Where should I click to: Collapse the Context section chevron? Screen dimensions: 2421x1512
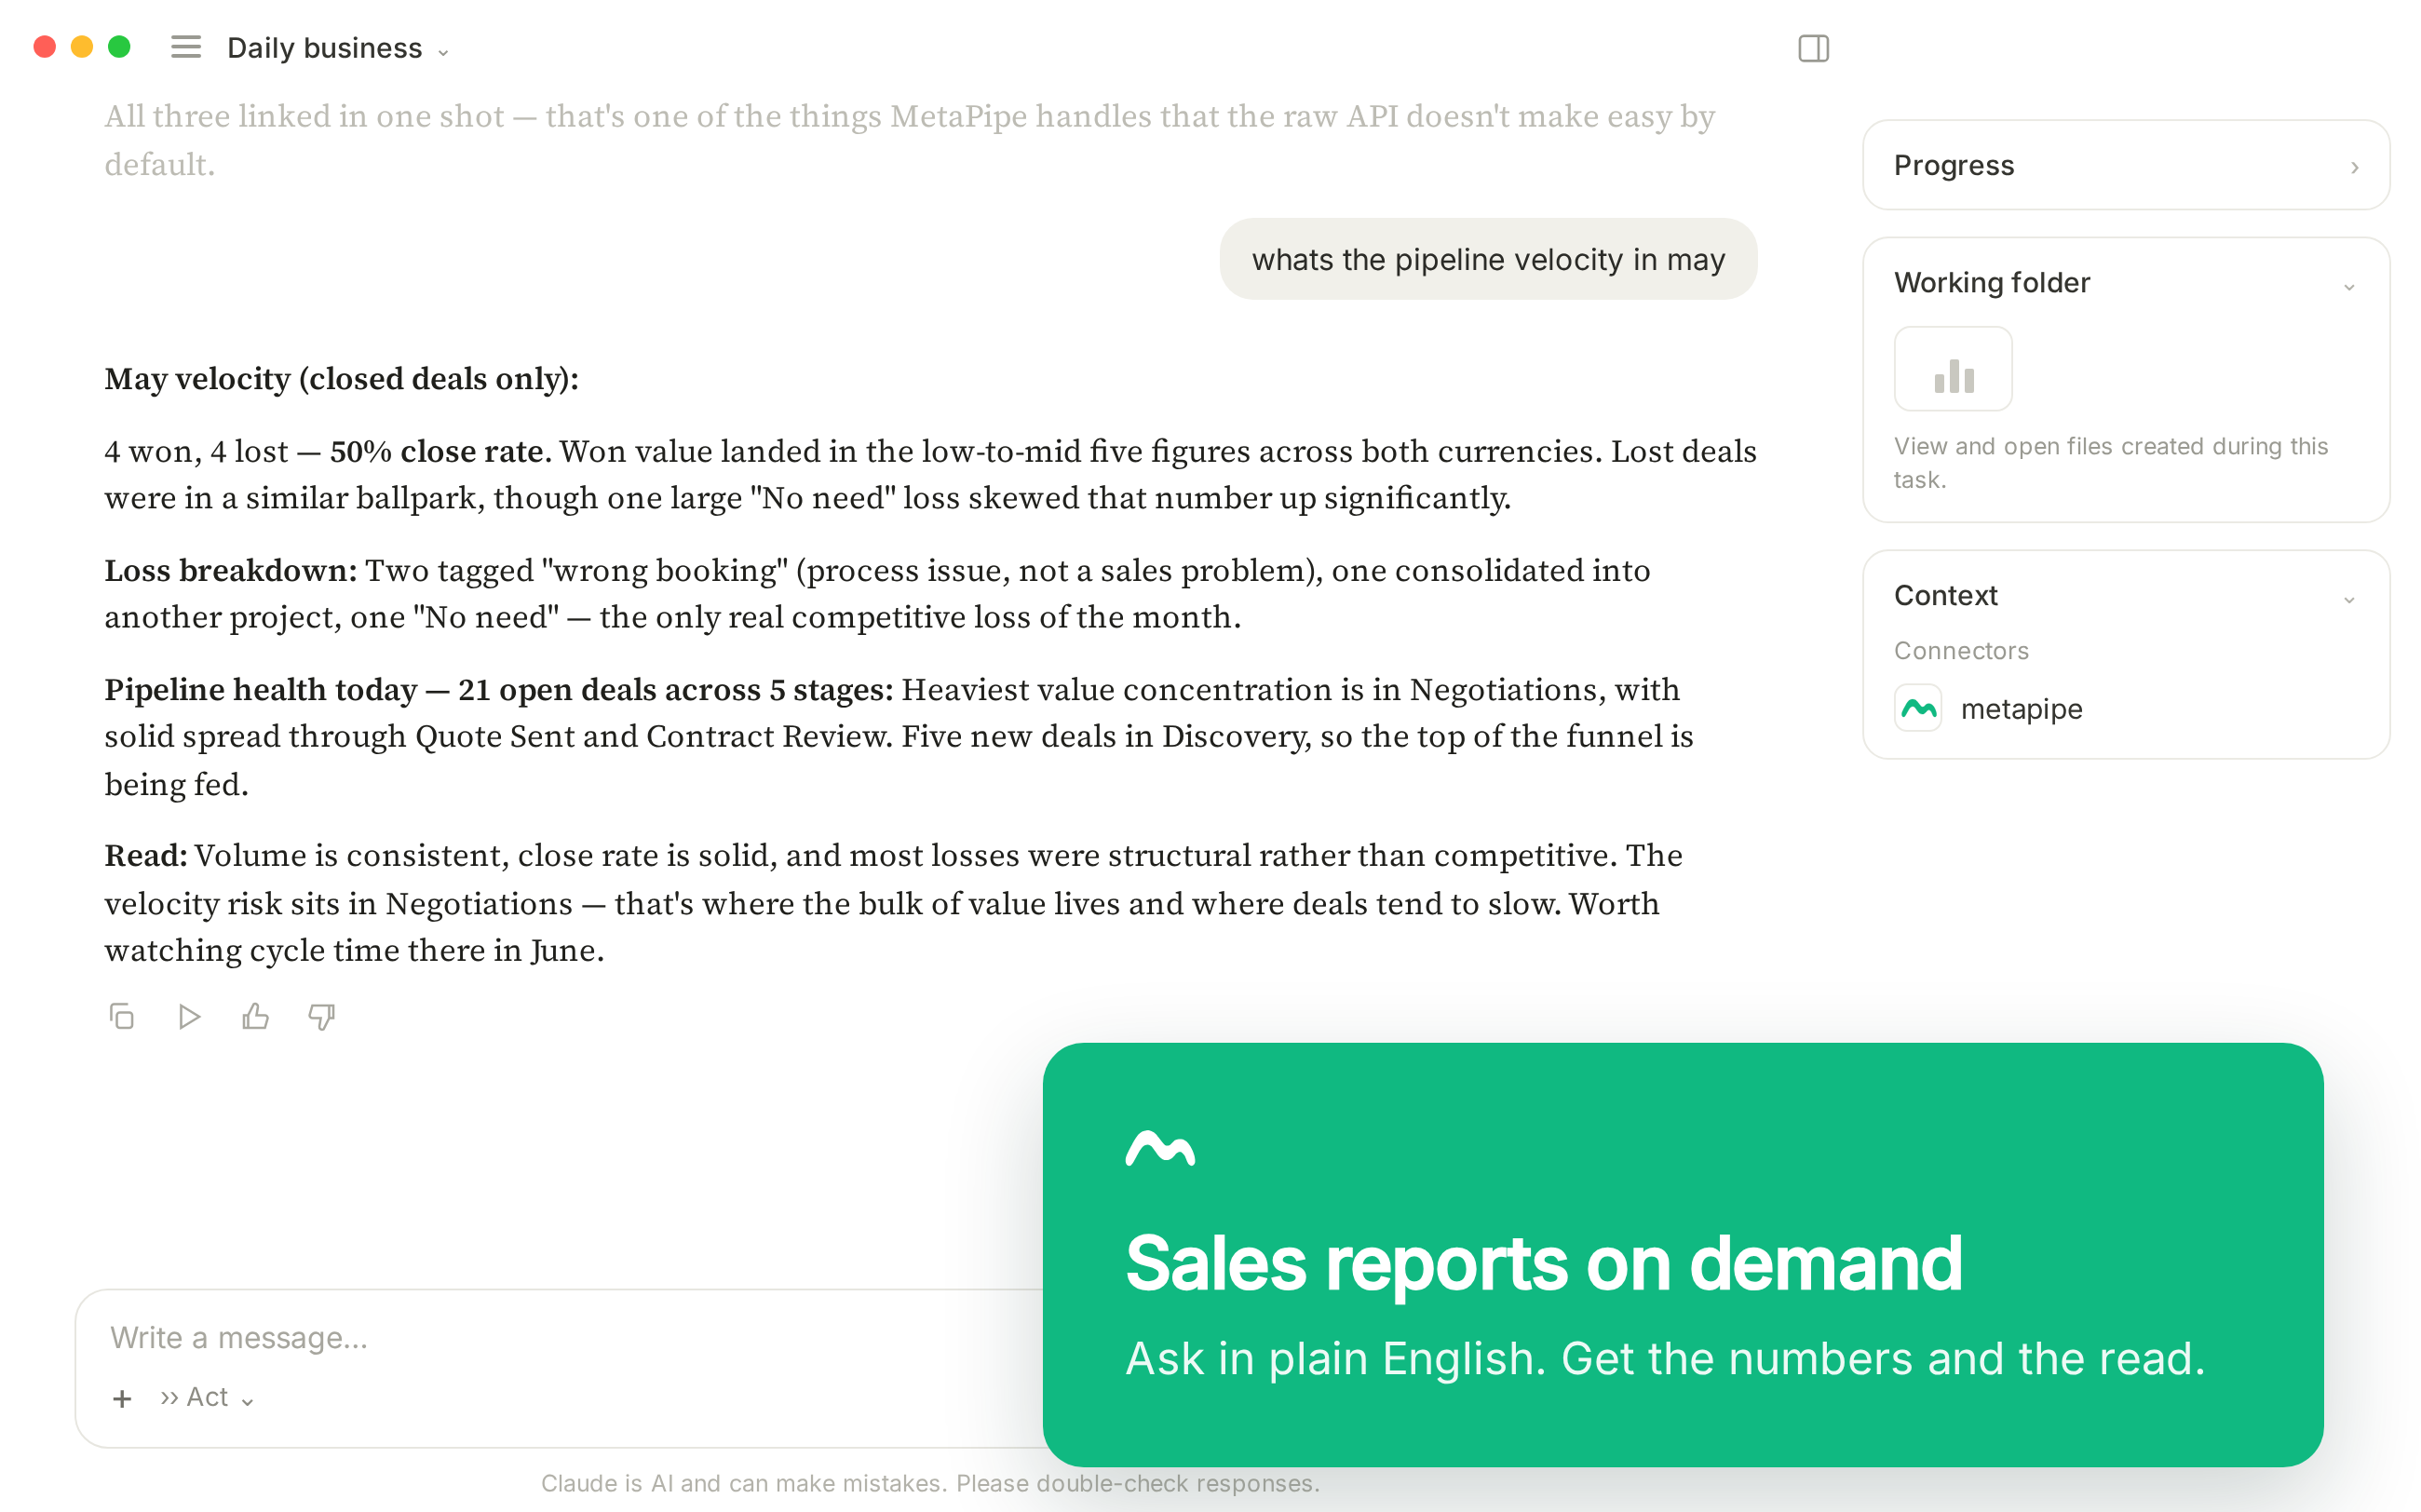[2349, 599]
